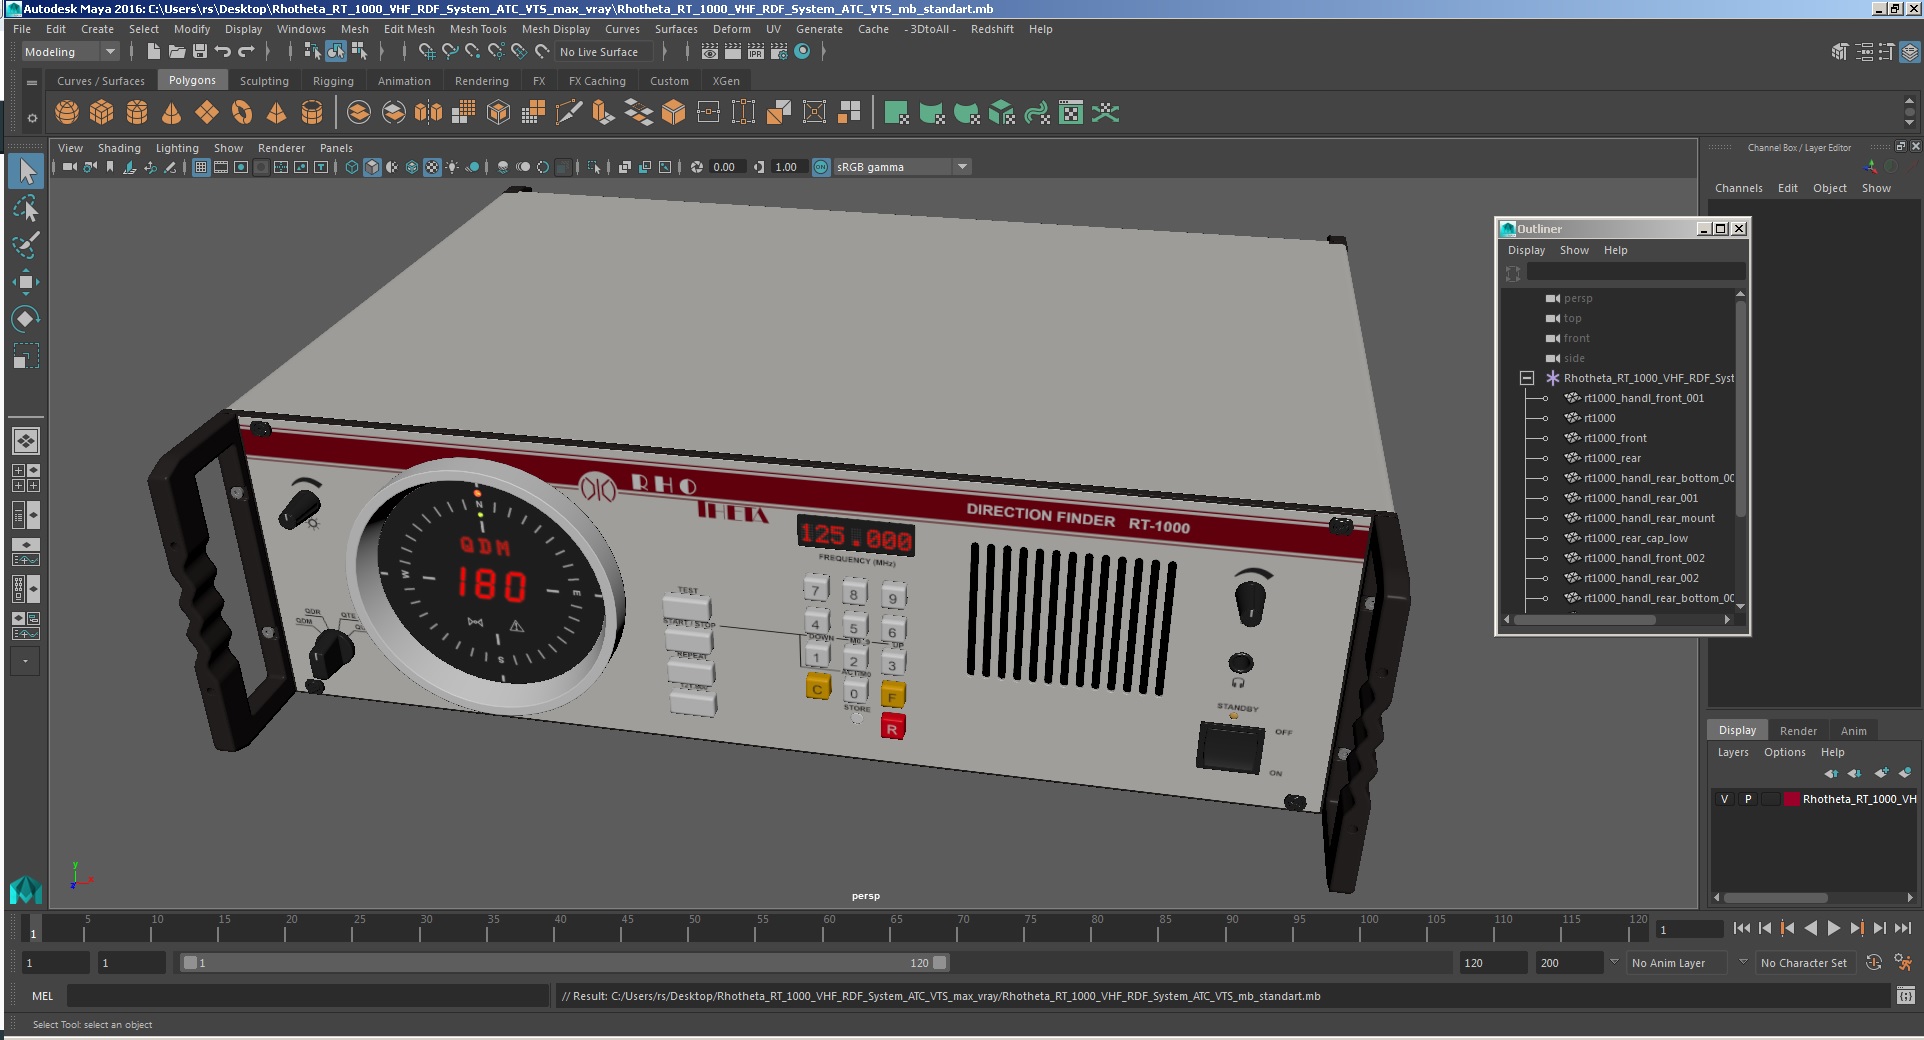Screen dimensions: 1924x1040
Task: Open Outliner Display menu
Action: coord(1526,250)
